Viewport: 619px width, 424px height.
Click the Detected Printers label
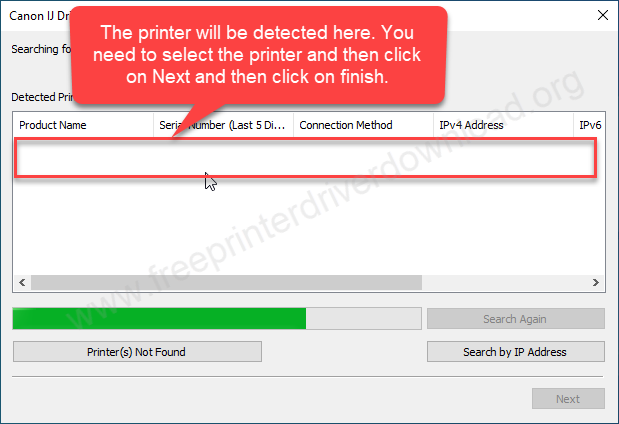[41, 97]
